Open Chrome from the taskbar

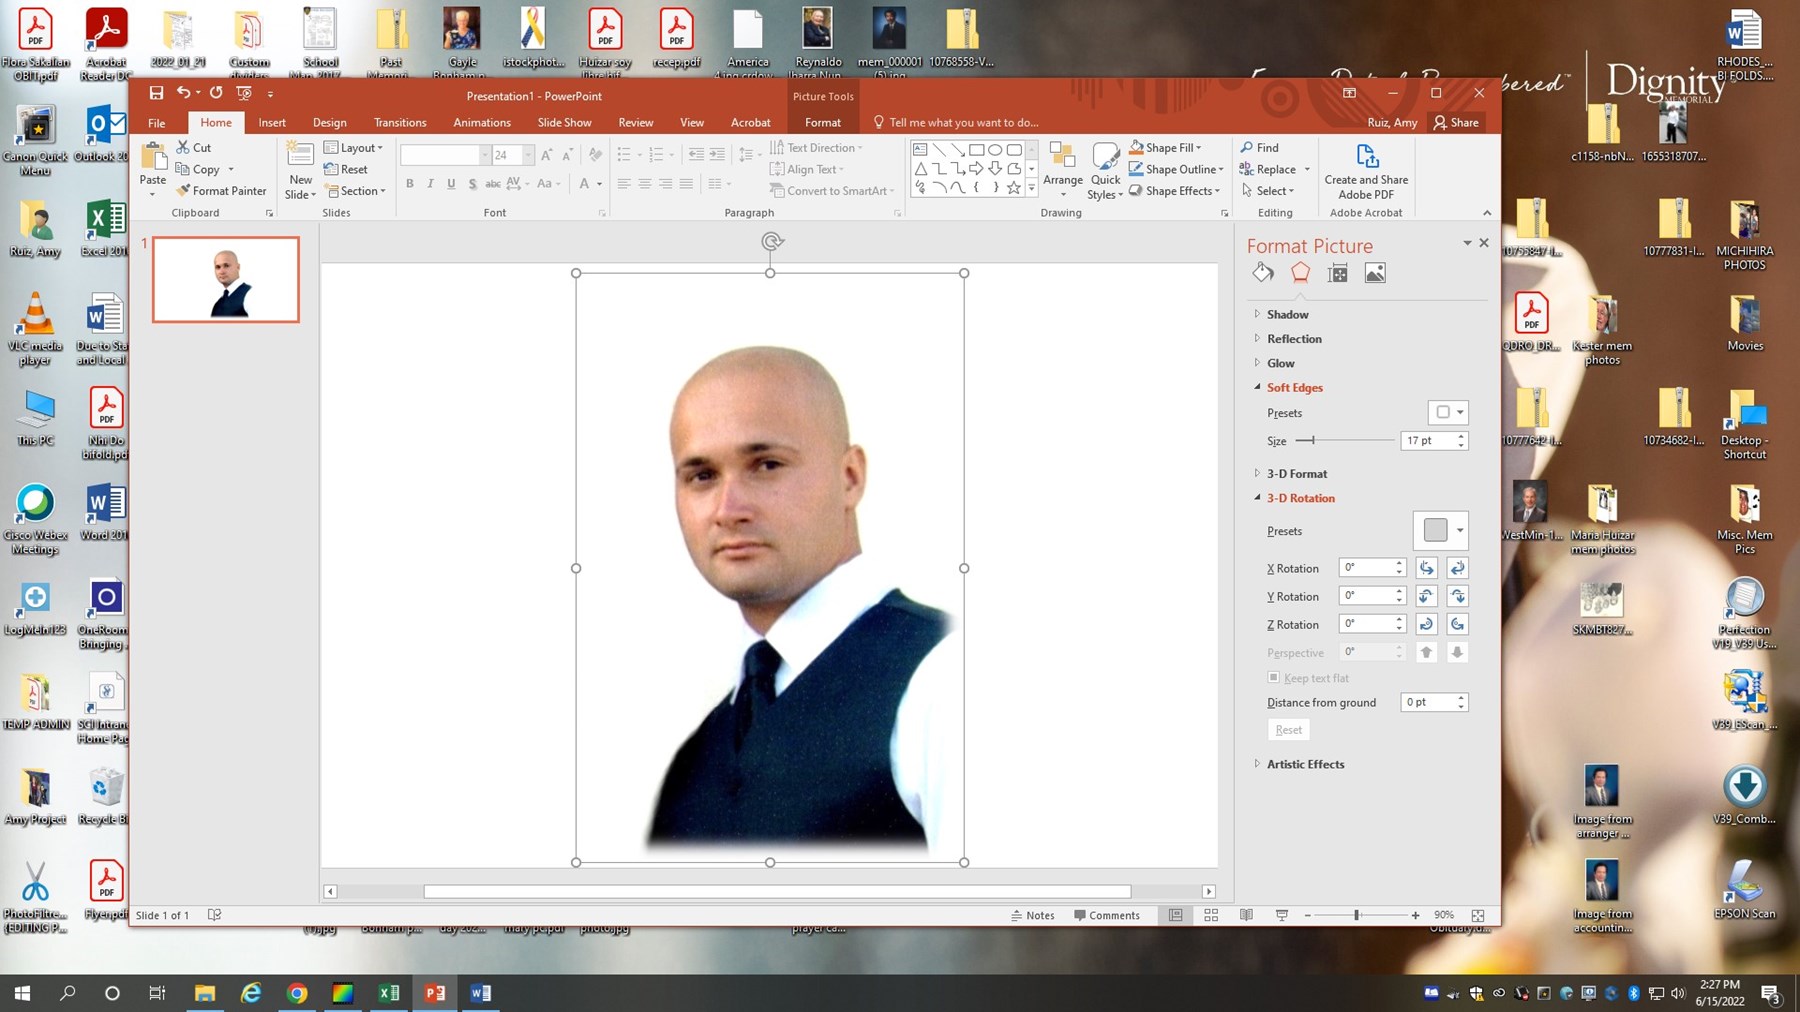[297, 993]
